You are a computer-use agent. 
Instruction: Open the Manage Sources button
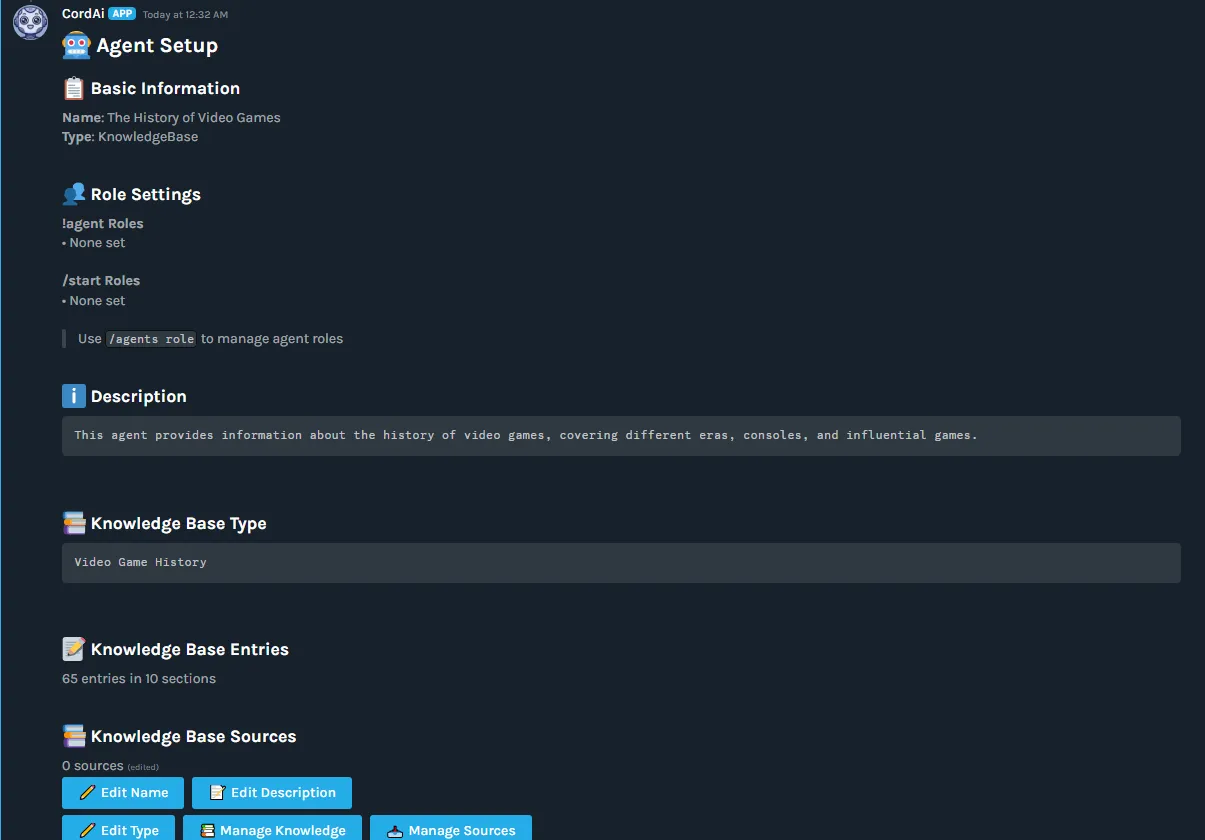point(451,830)
